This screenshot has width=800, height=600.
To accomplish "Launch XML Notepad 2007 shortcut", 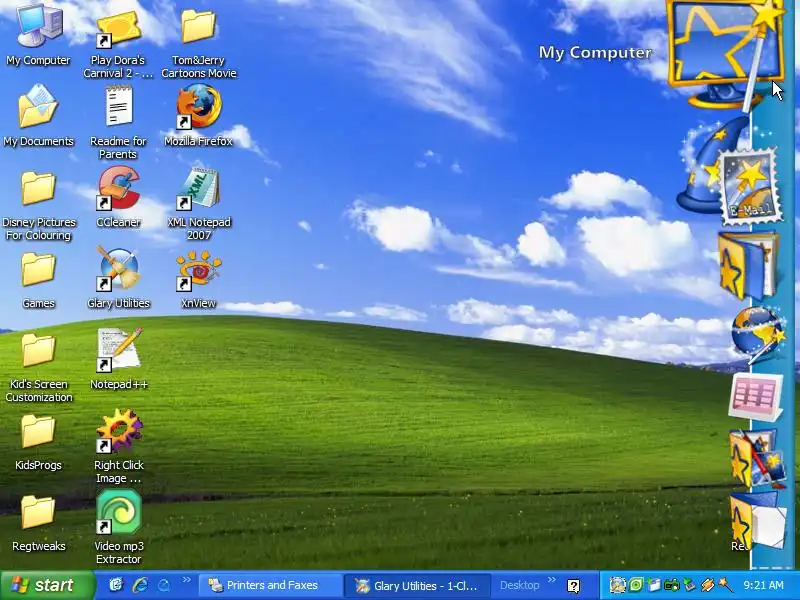I will coord(198,204).
